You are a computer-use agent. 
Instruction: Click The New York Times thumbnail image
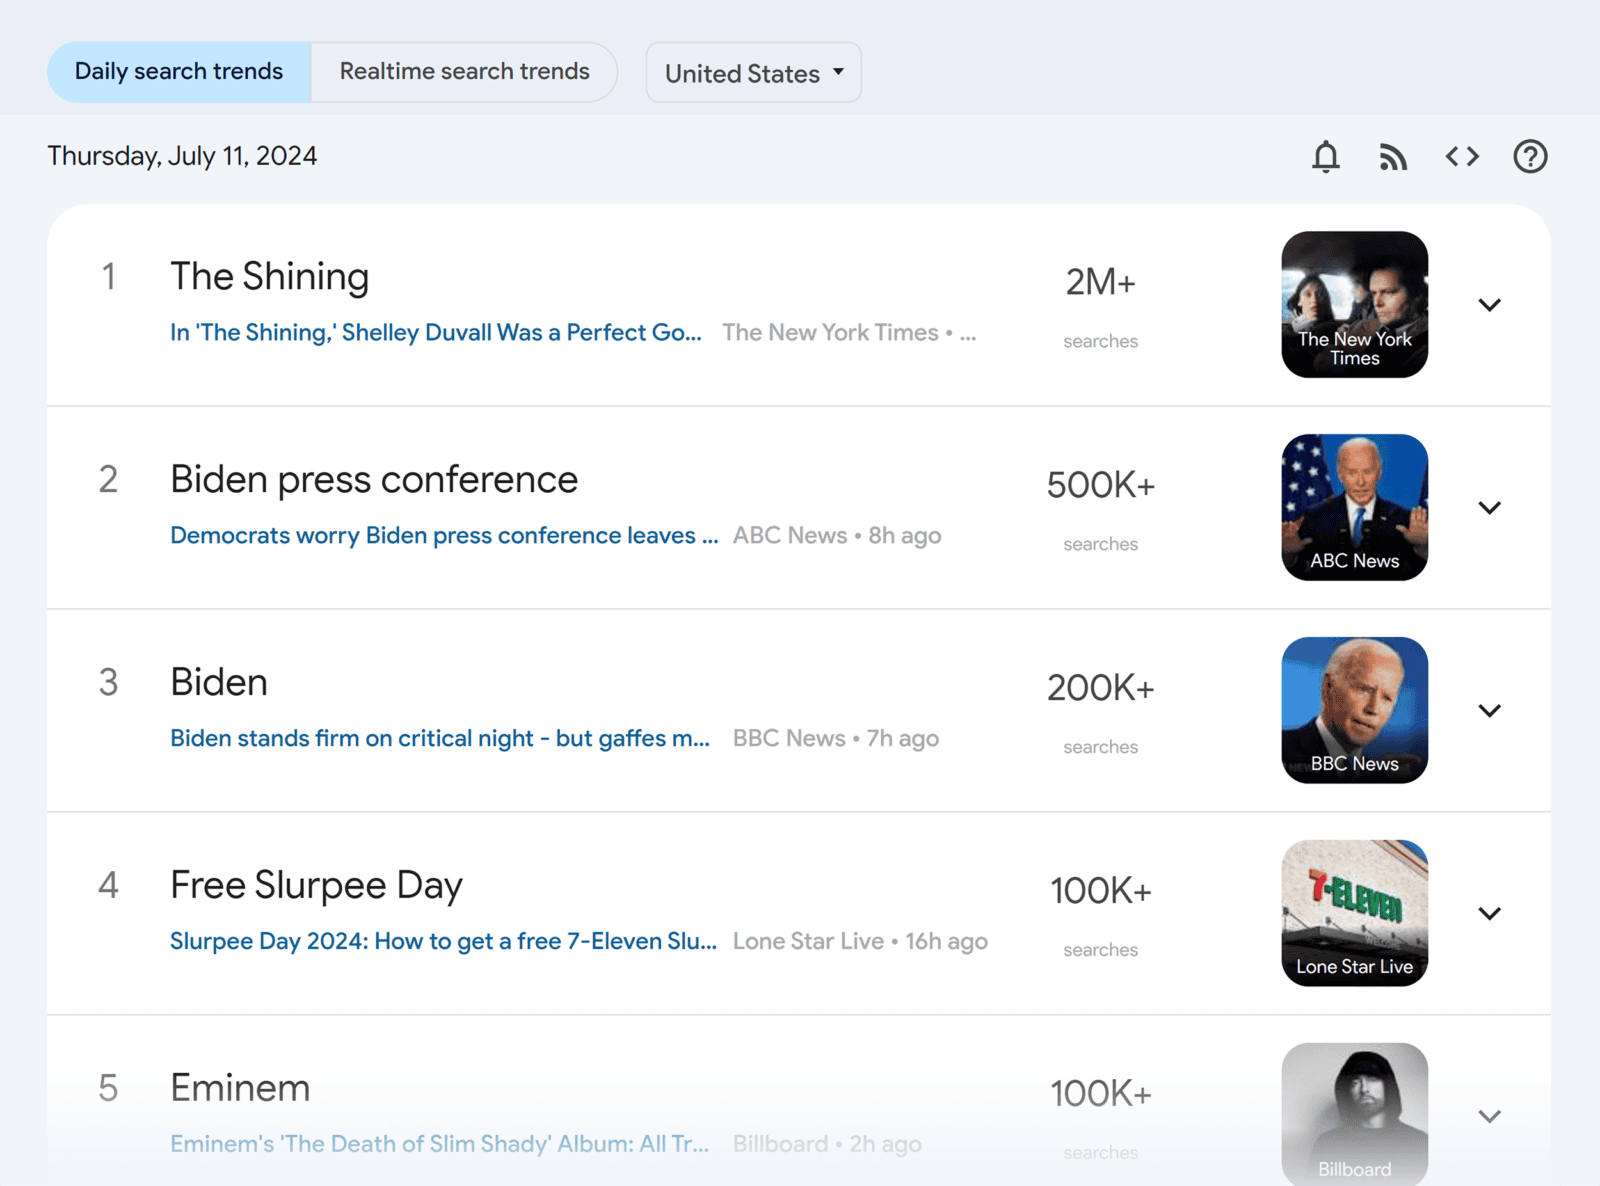pyautogui.click(x=1354, y=305)
